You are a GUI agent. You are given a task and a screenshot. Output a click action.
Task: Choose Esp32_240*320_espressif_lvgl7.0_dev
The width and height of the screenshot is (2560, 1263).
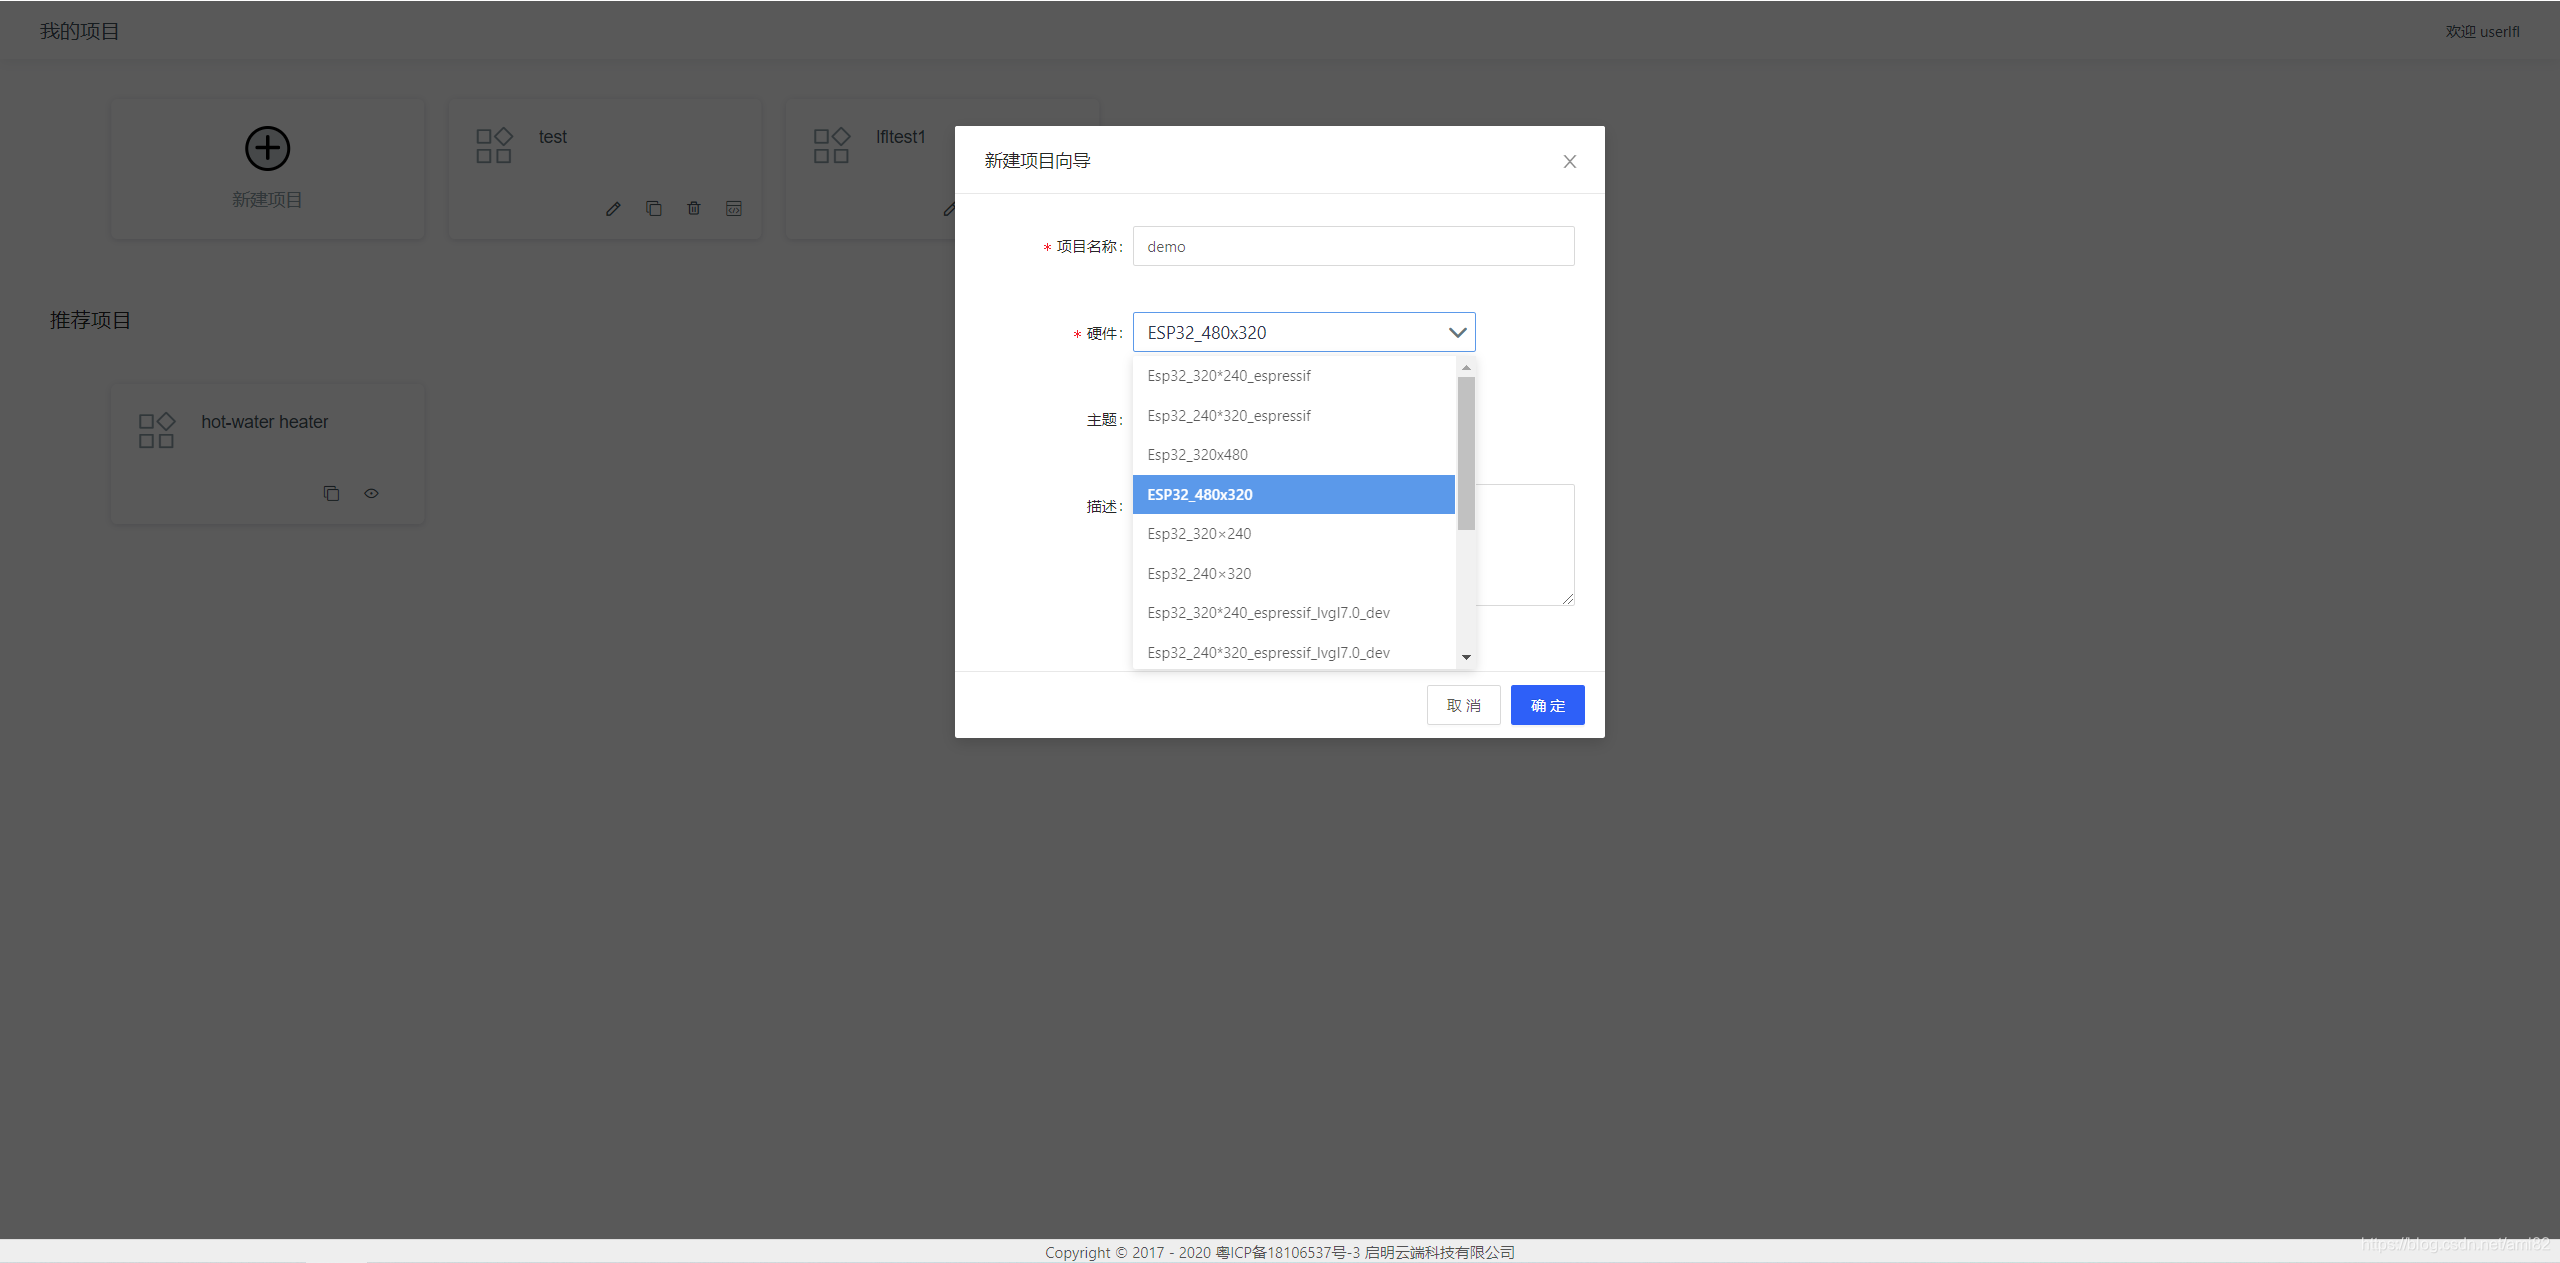(1293, 652)
